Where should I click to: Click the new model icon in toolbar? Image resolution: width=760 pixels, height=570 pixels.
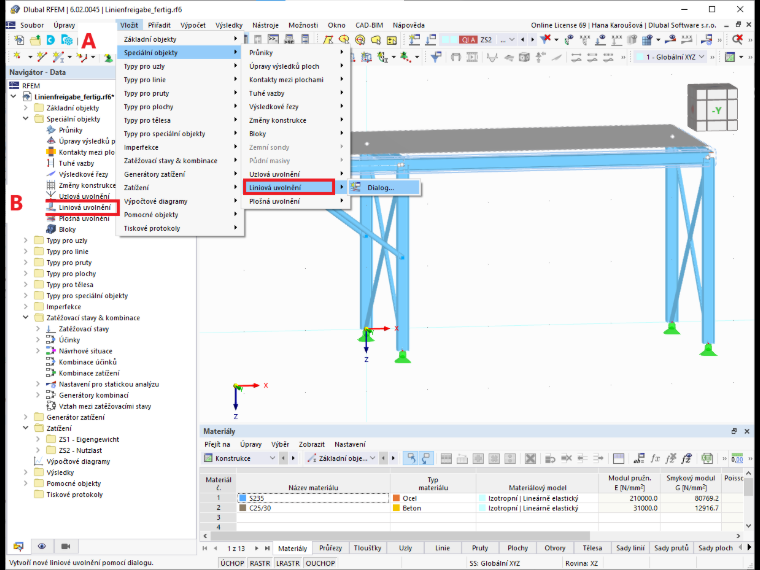pos(19,40)
